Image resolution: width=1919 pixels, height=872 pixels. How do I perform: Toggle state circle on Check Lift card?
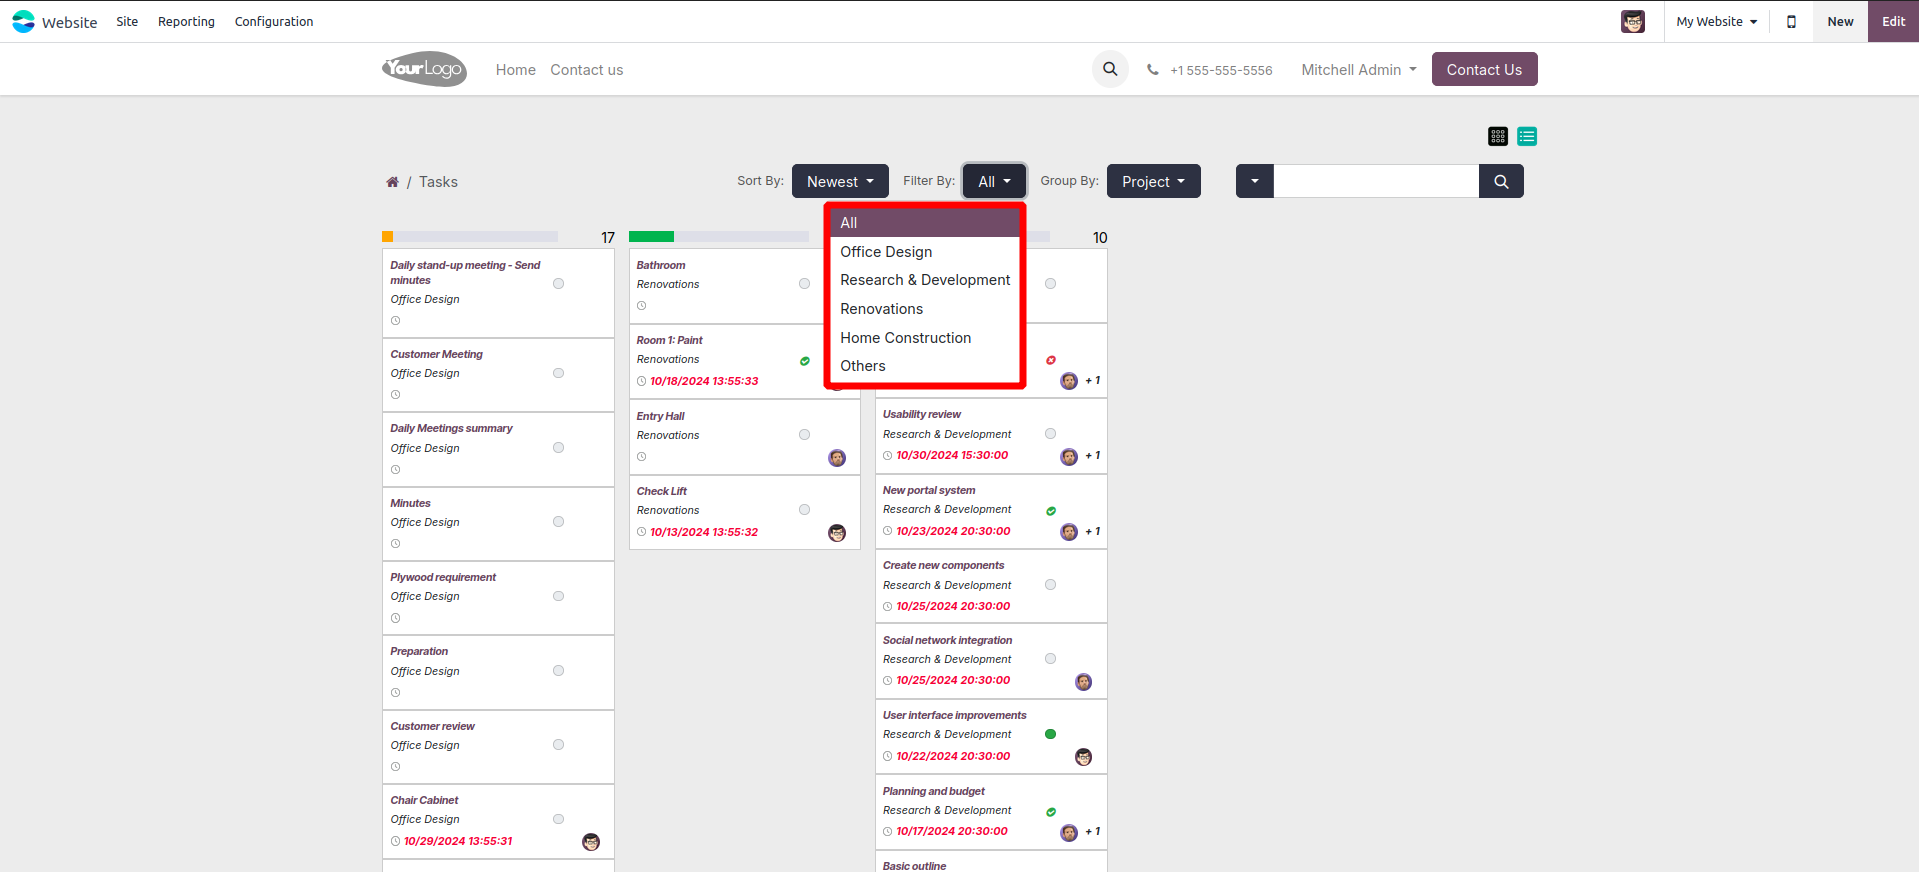click(x=805, y=510)
